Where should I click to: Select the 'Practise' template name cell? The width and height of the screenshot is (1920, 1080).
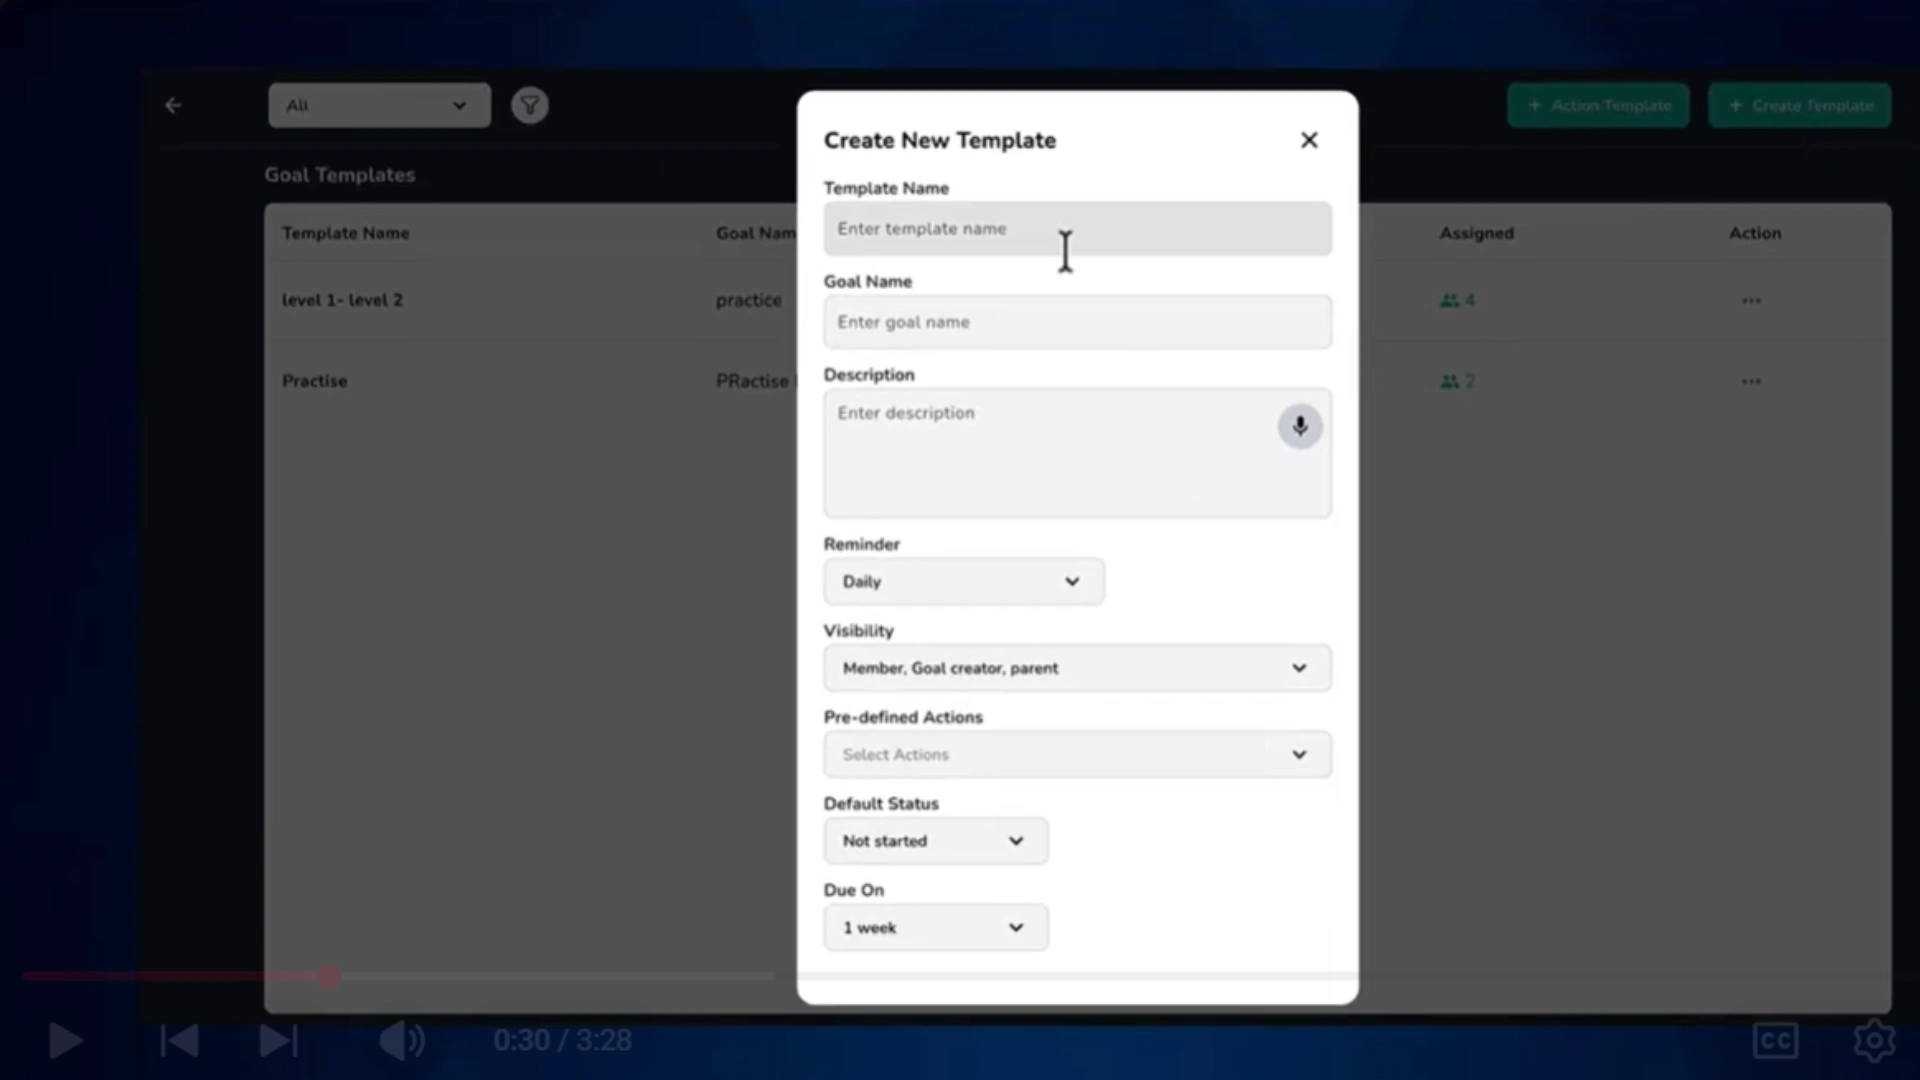point(314,381)
